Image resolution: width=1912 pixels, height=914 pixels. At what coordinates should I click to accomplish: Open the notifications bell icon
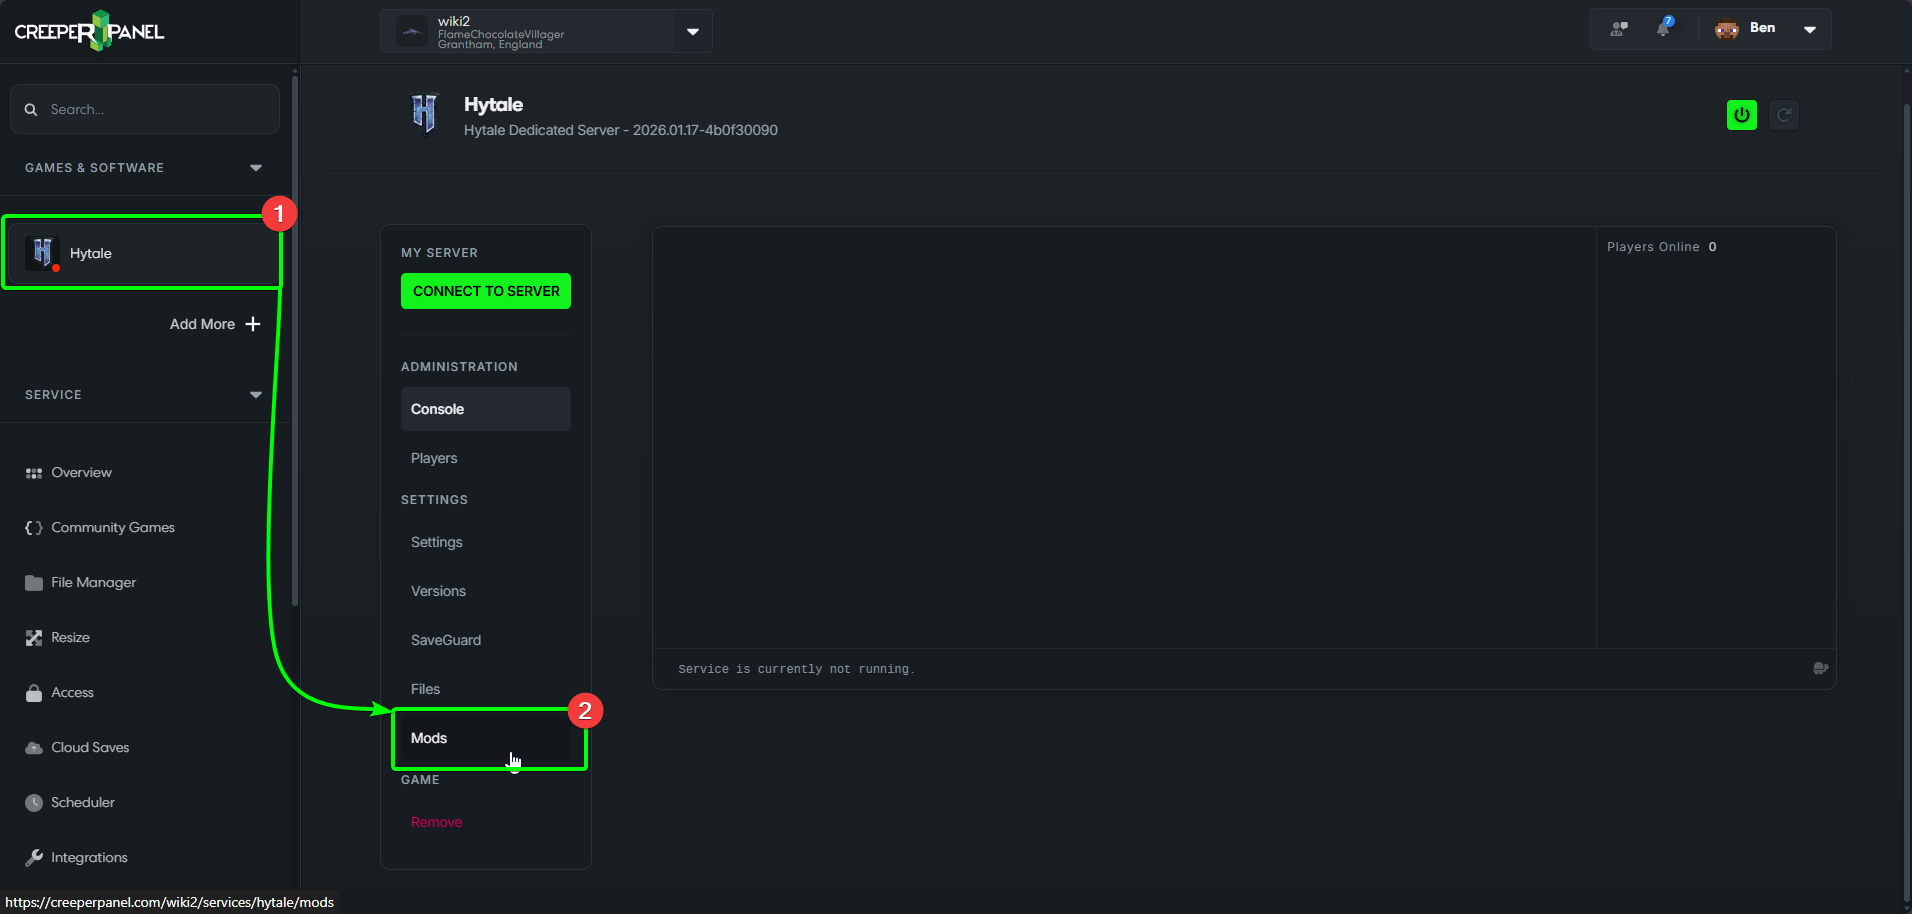[x=1663, y=29]
